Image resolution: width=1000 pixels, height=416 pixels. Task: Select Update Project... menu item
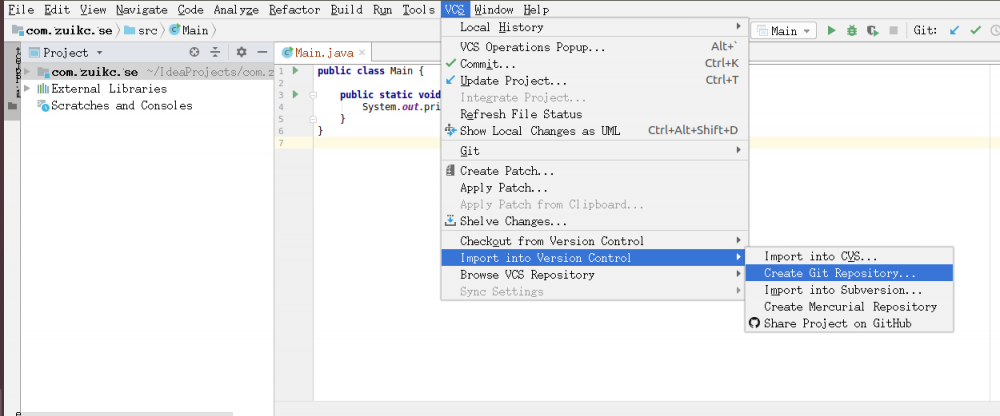[x=592, y=80]
